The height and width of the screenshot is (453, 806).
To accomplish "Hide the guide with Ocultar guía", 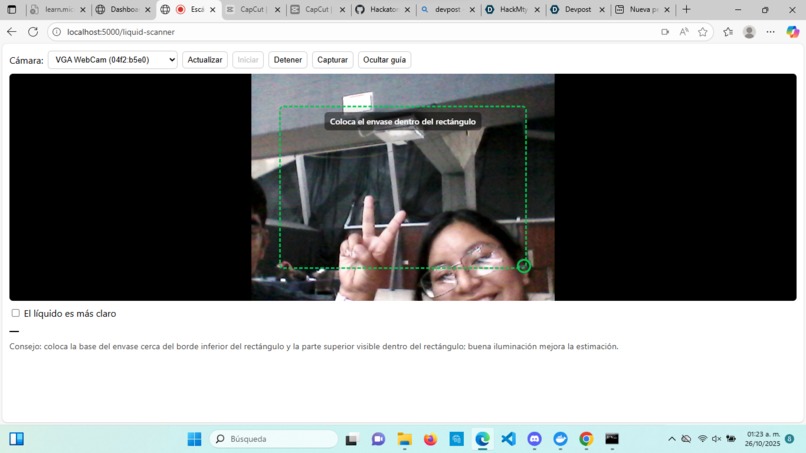I will pos(384,60).
